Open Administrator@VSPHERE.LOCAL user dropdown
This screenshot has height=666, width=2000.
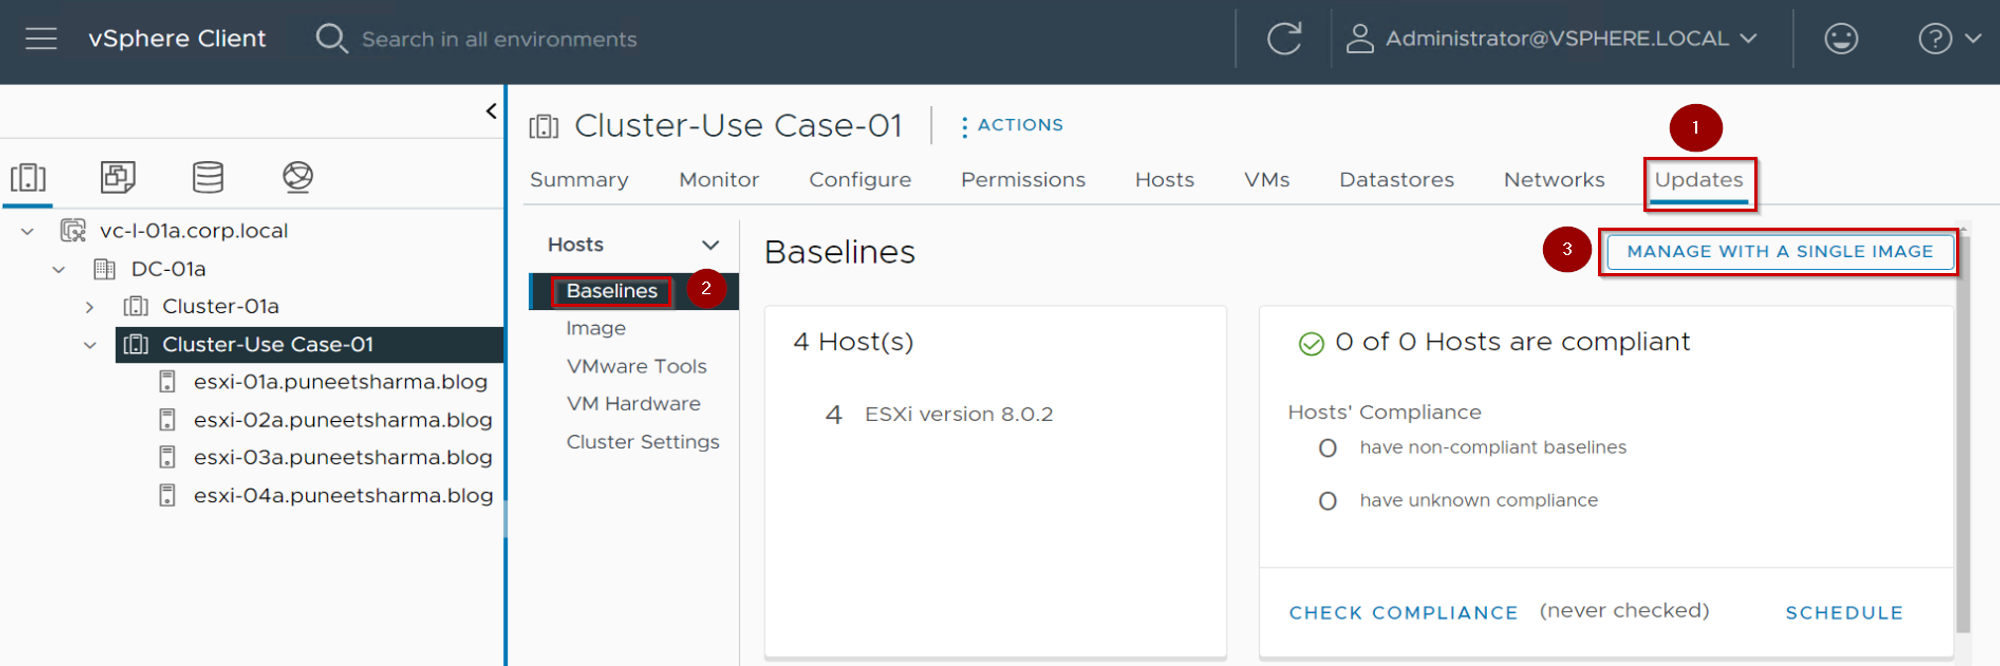[1555, 39]
